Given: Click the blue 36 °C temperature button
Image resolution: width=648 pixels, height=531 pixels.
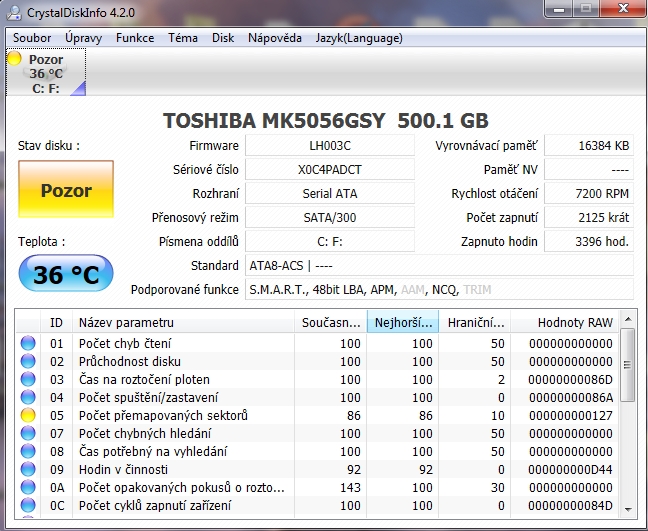Looking at the screenshot, I should click(x=66, y=274).
